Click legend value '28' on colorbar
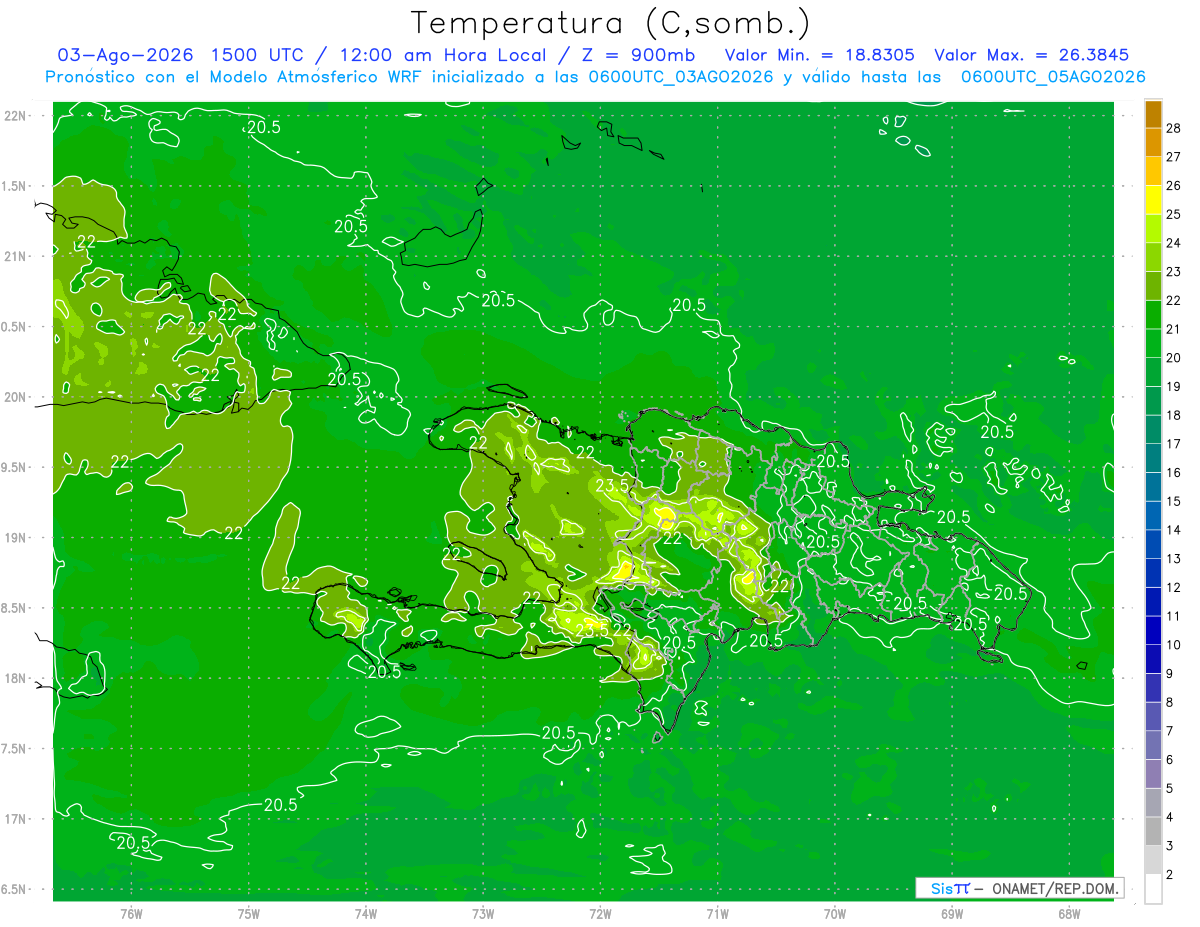1200x927 pixels. 1174,128
